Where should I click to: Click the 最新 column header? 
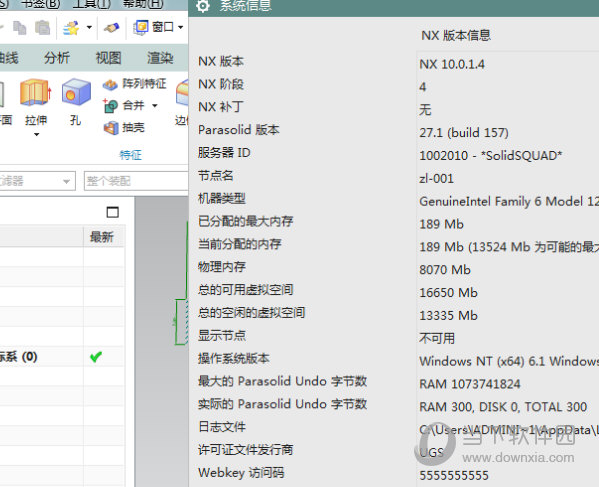[x=102, y=237]
